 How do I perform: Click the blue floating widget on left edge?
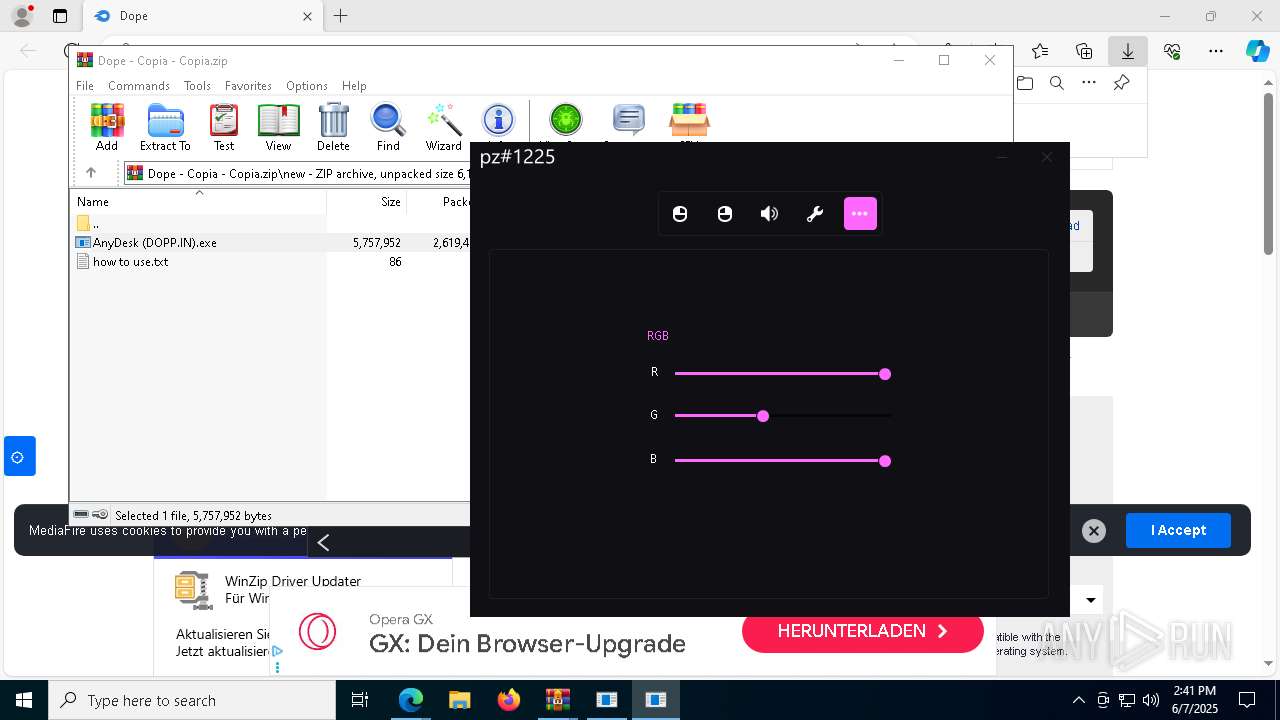click(x=19, y=457)
